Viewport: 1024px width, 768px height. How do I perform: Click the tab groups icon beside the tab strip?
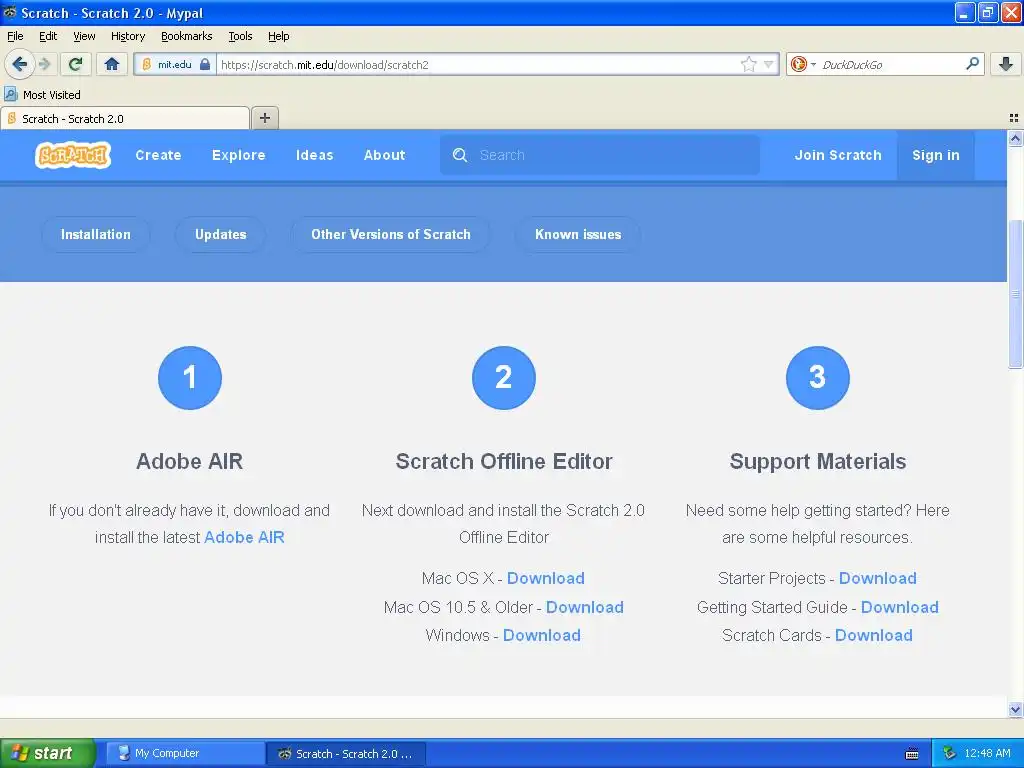pos(1014,118)
